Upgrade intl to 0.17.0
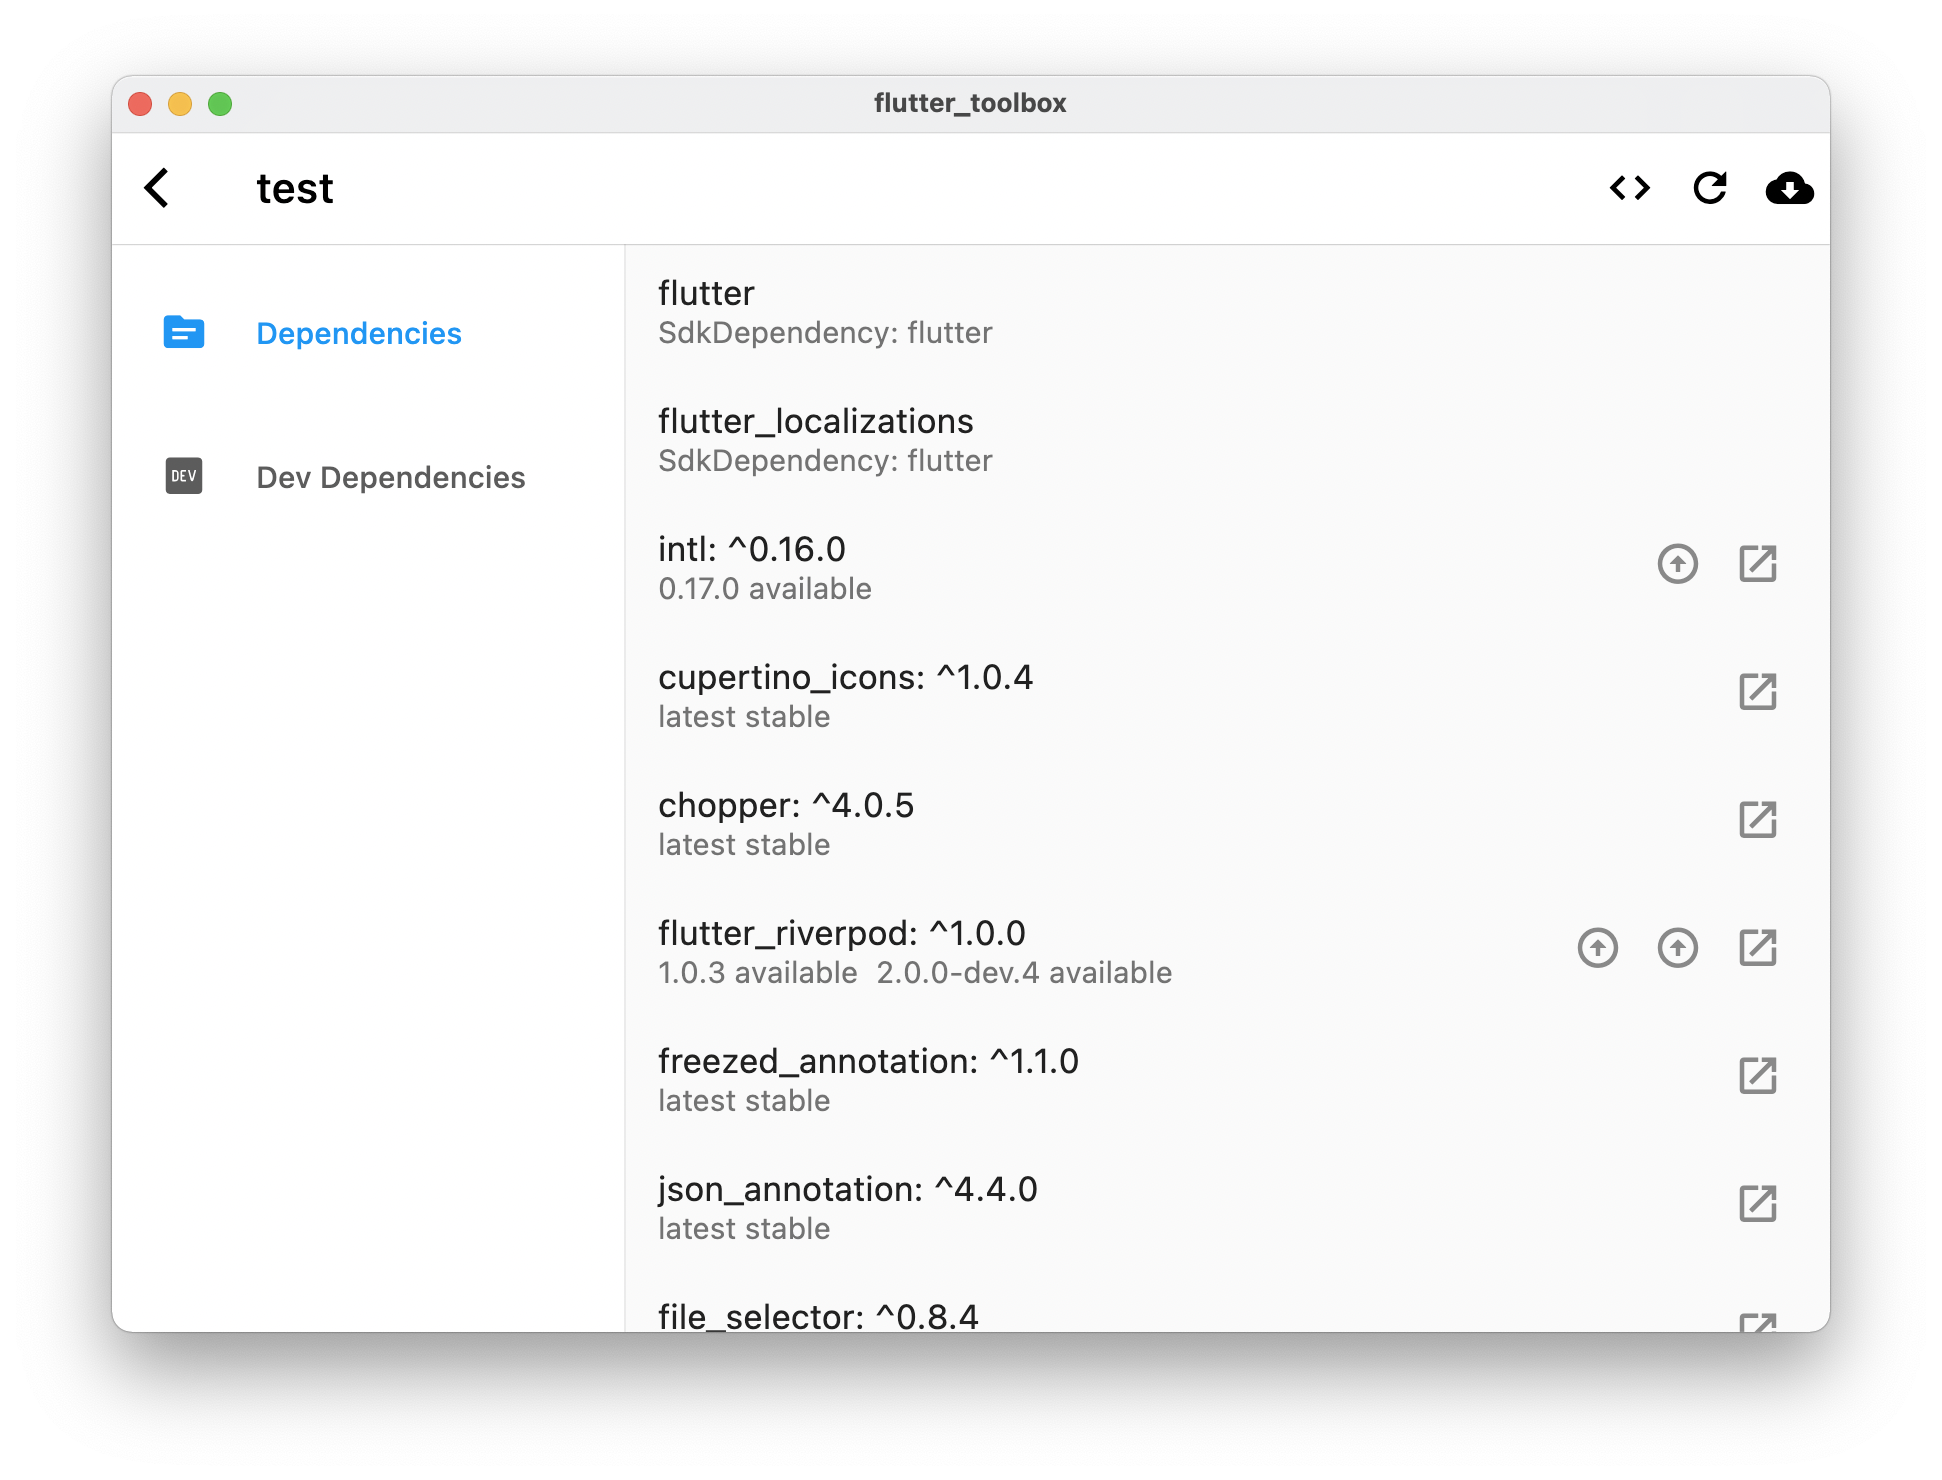The height and width of the screenshot is (1480, 1942). coord(1678,564)
